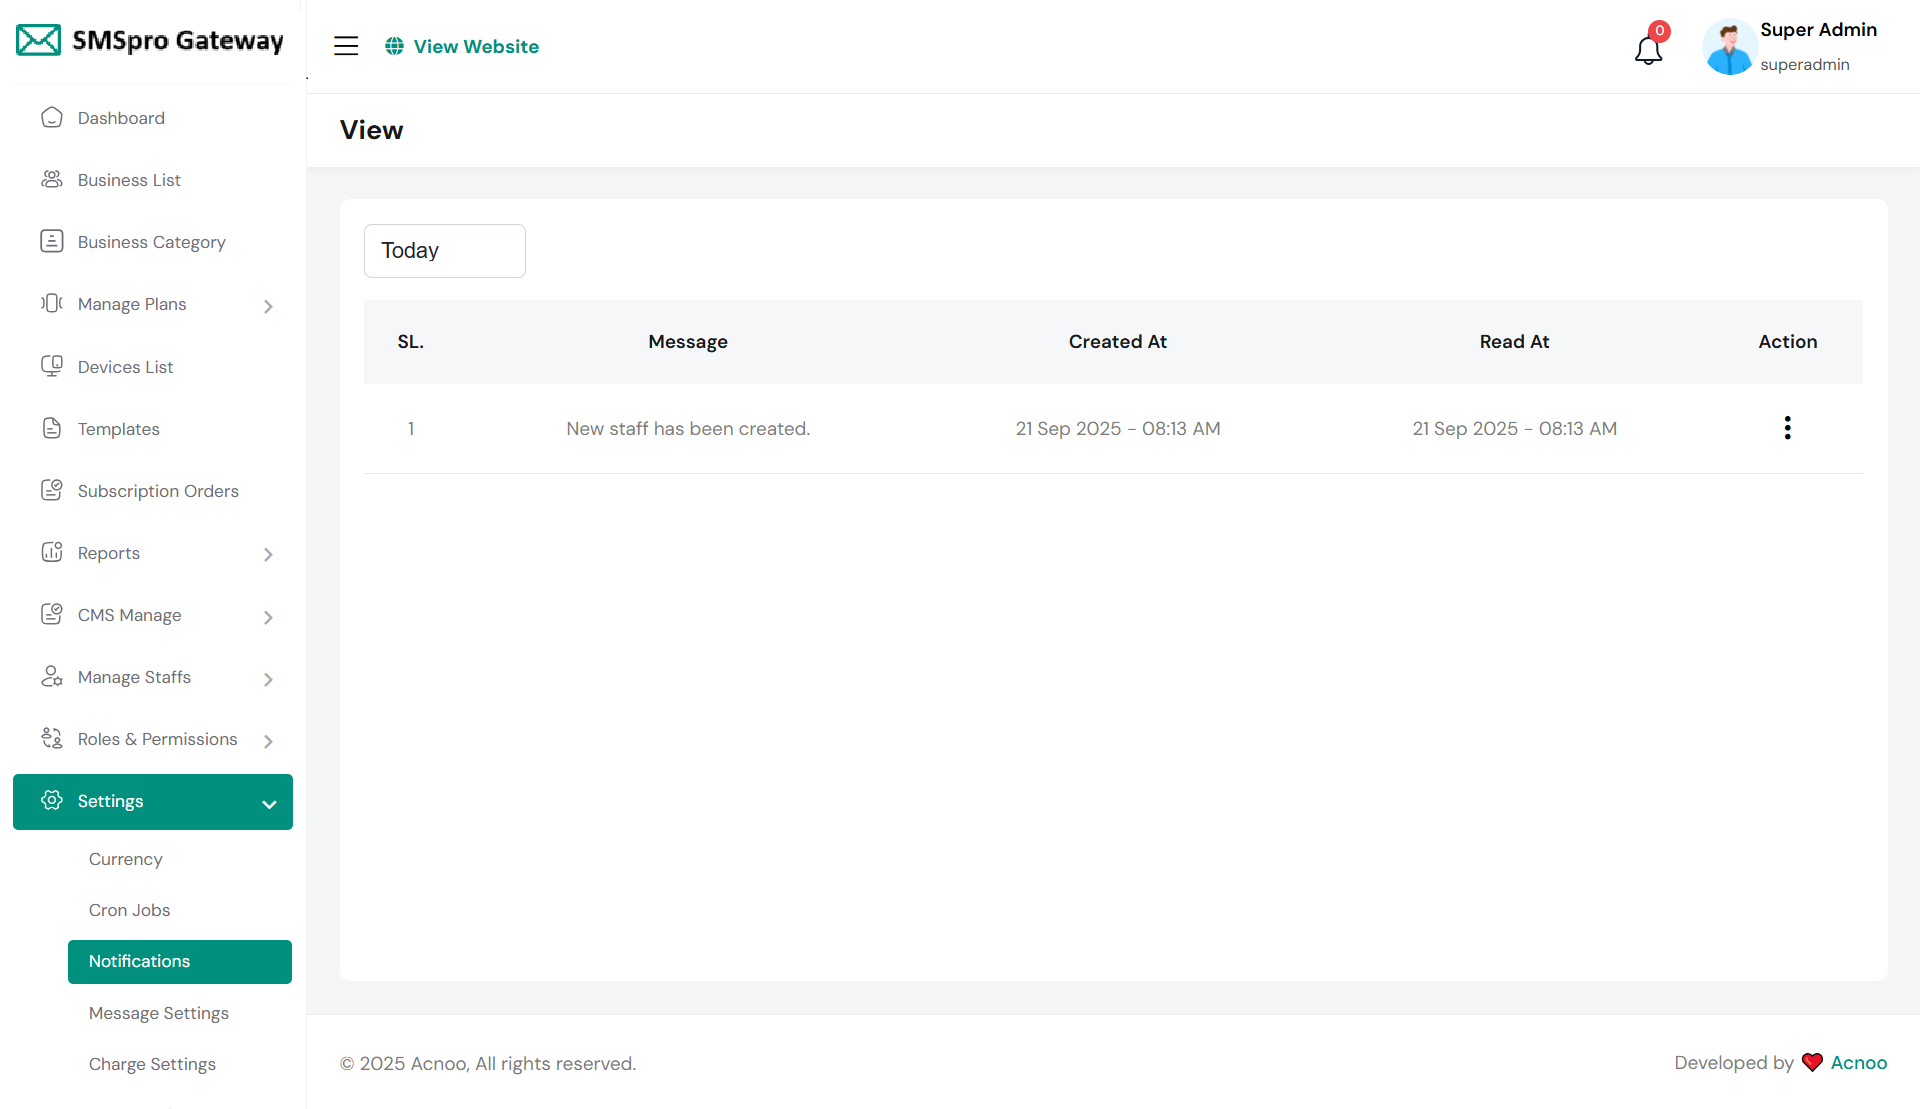This screenshot has height=1109, width=1920.
Task: Click the Dashboard sidebar icon
Action: (52, 118)
